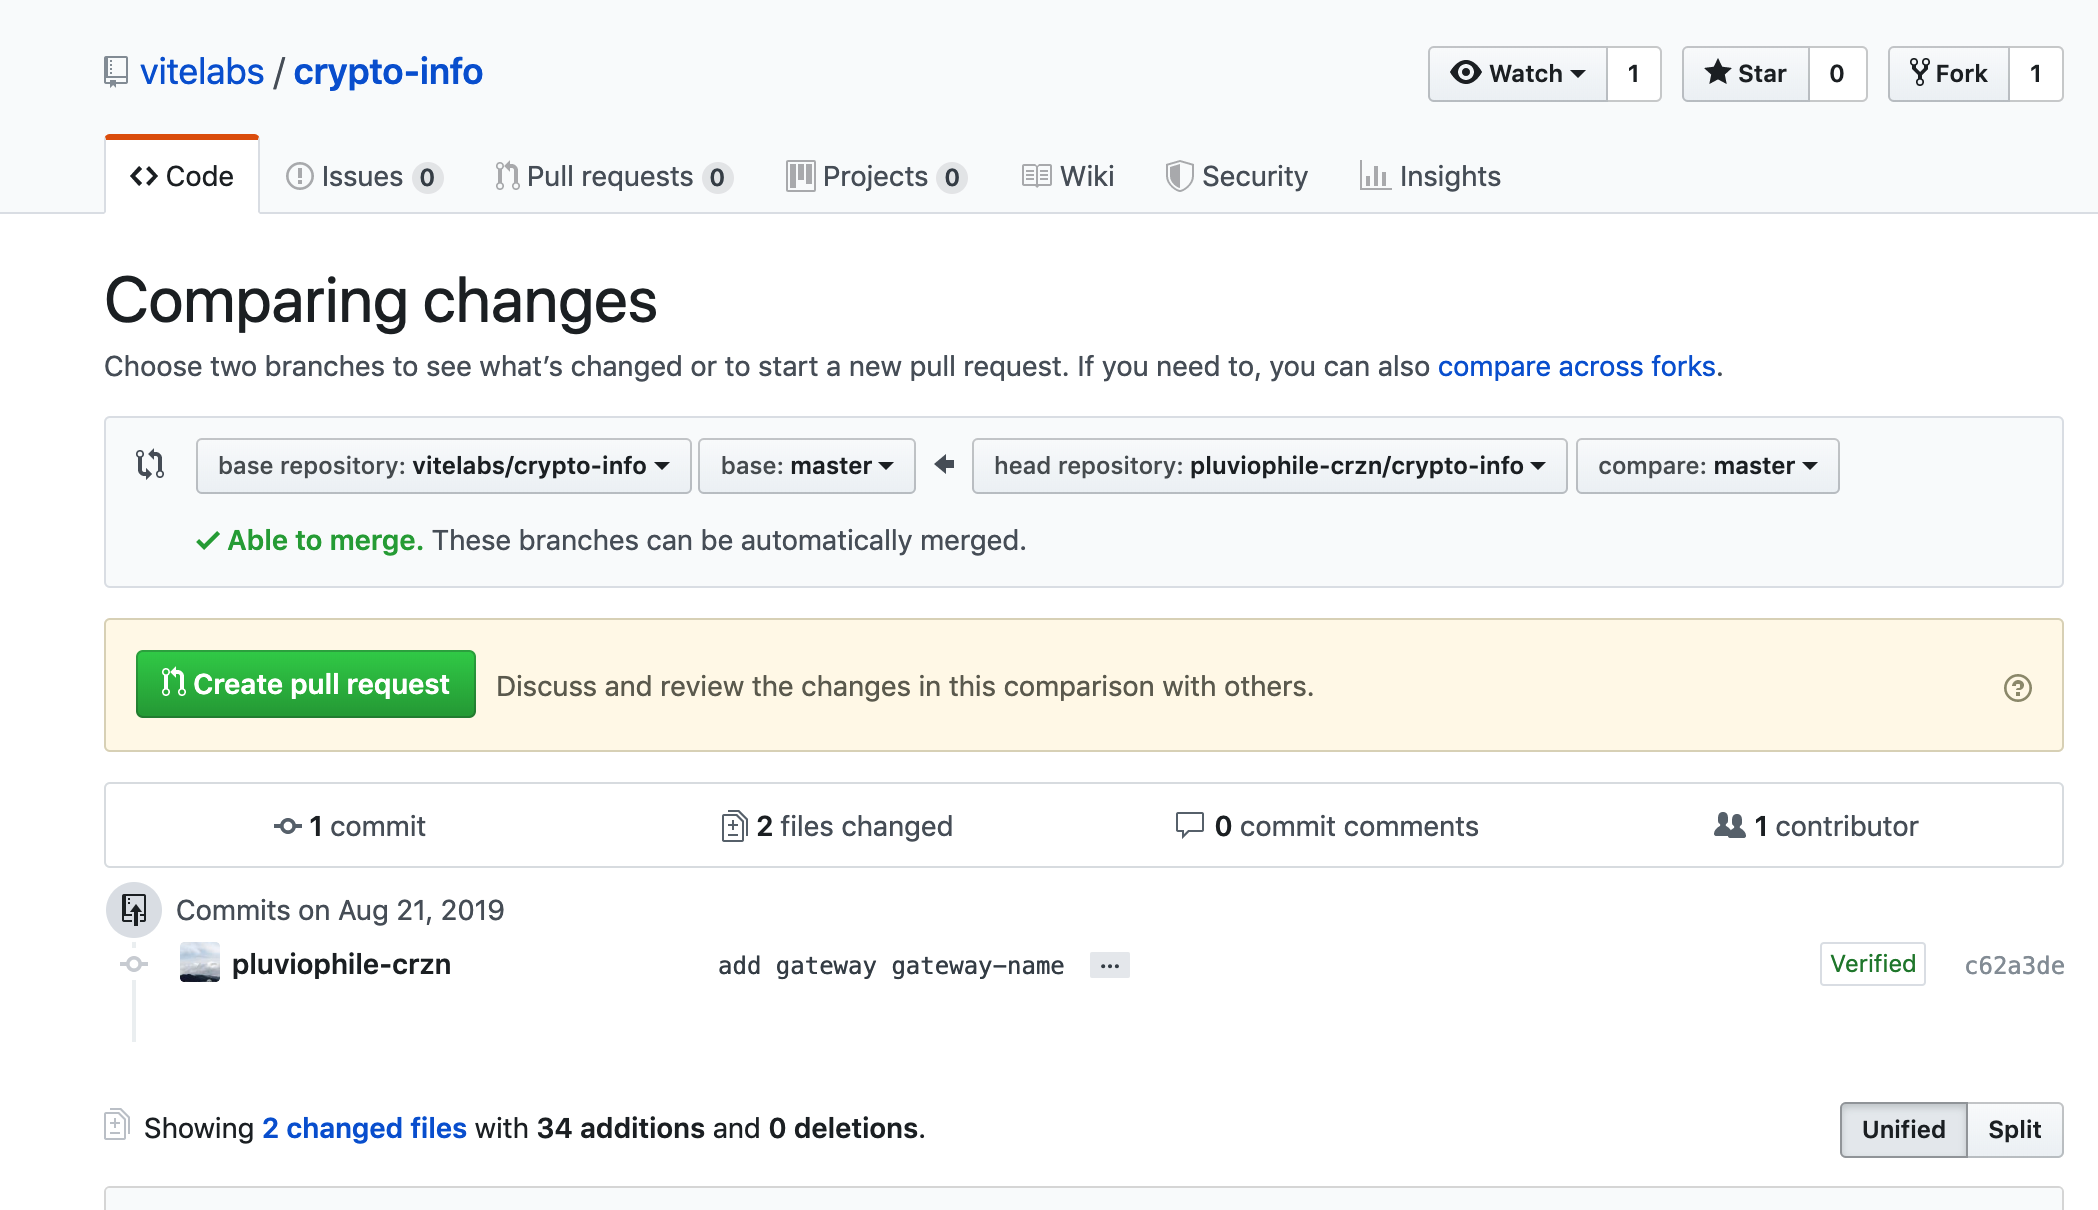
Task: Open the Insights tab
Action: click(x=1431, y=176)
